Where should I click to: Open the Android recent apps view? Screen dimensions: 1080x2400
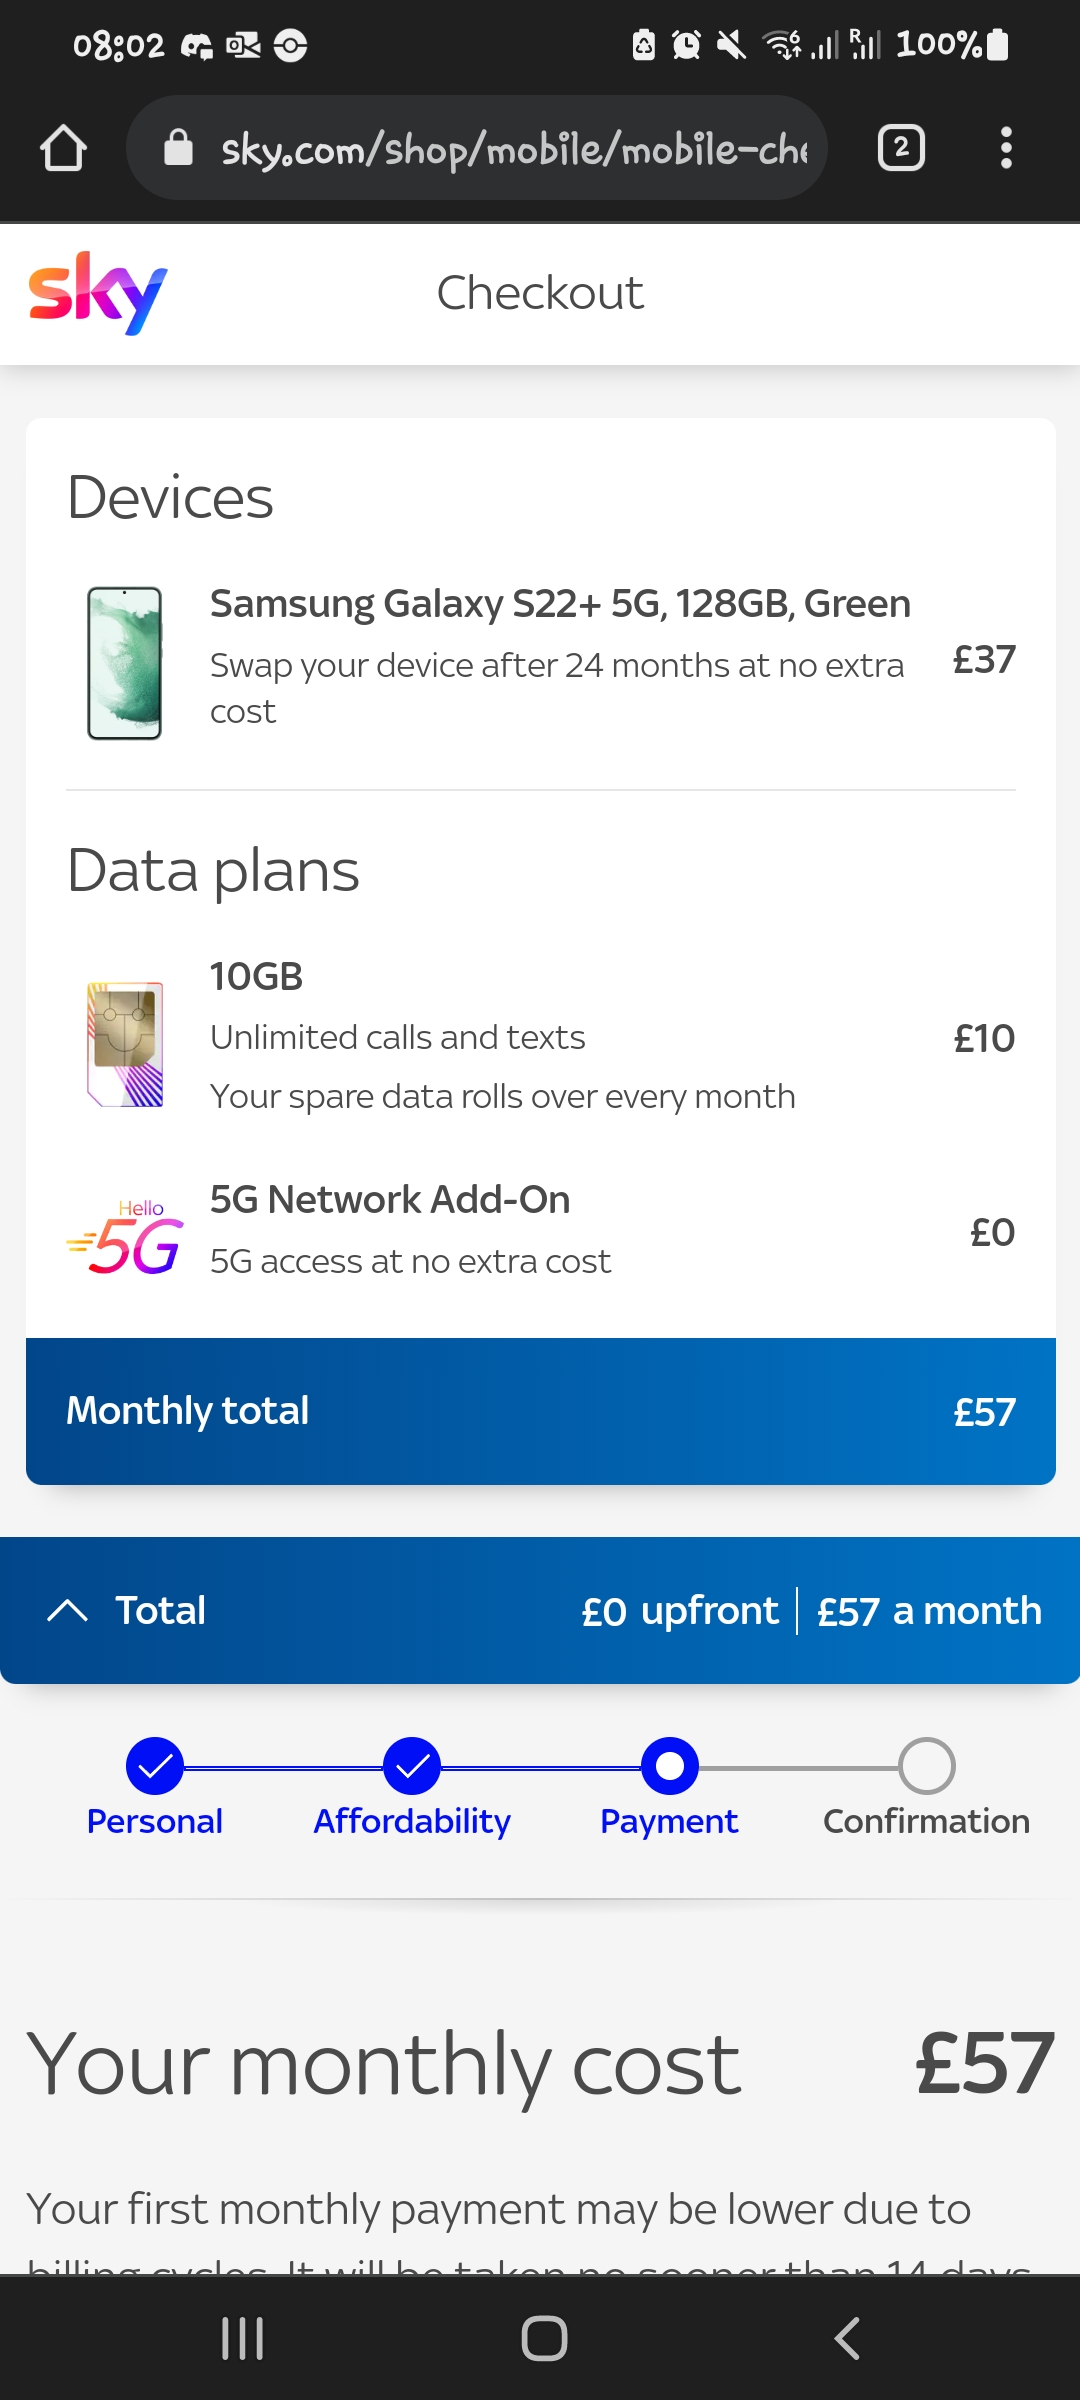[242, 2338]
